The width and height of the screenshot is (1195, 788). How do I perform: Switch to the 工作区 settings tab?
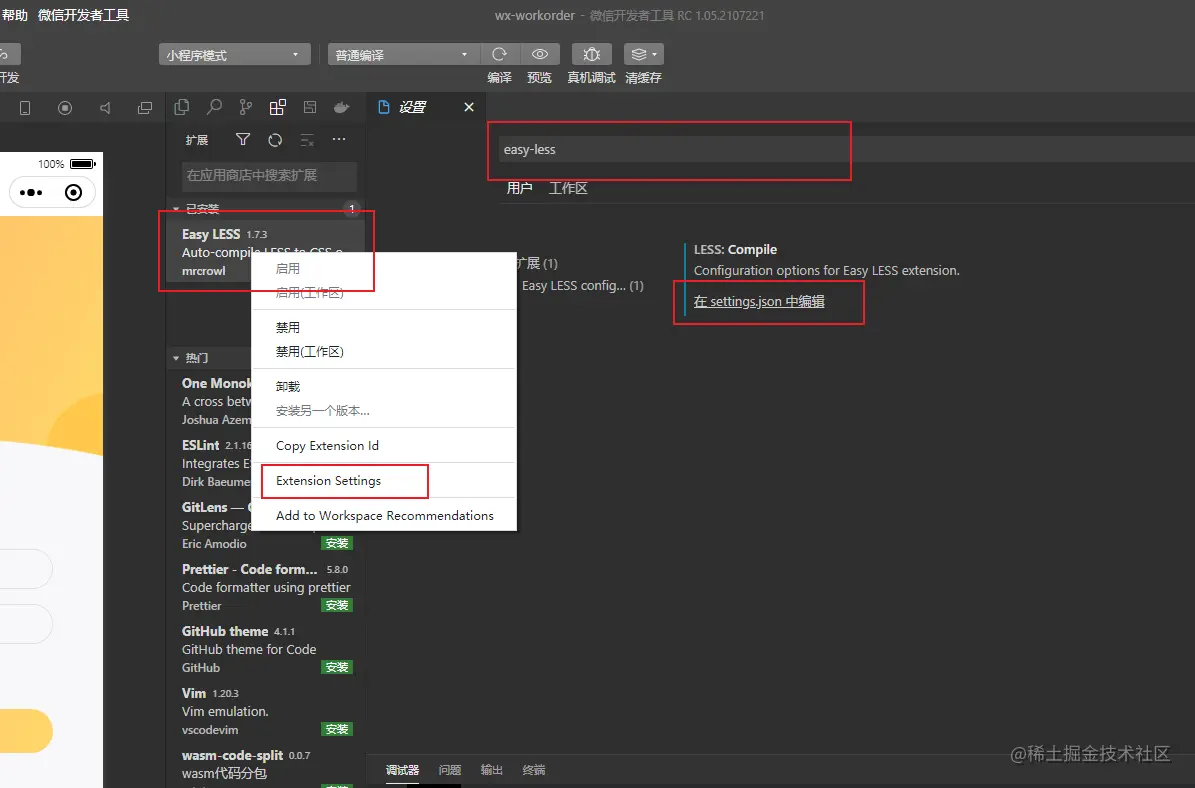[568, 188]
